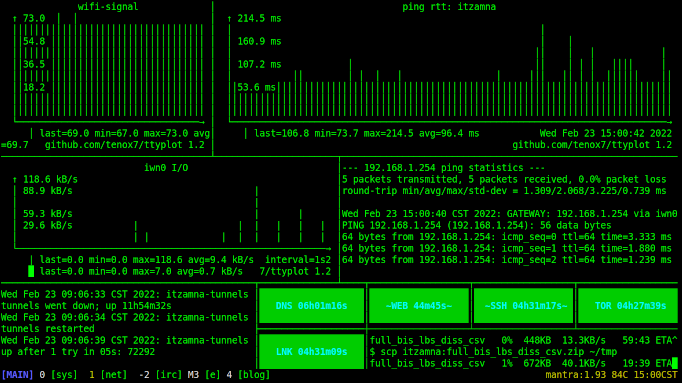This screenshot has height=383, width=682.
Task: Click the '5 packets transmitted' summary line
Action: 504,179
